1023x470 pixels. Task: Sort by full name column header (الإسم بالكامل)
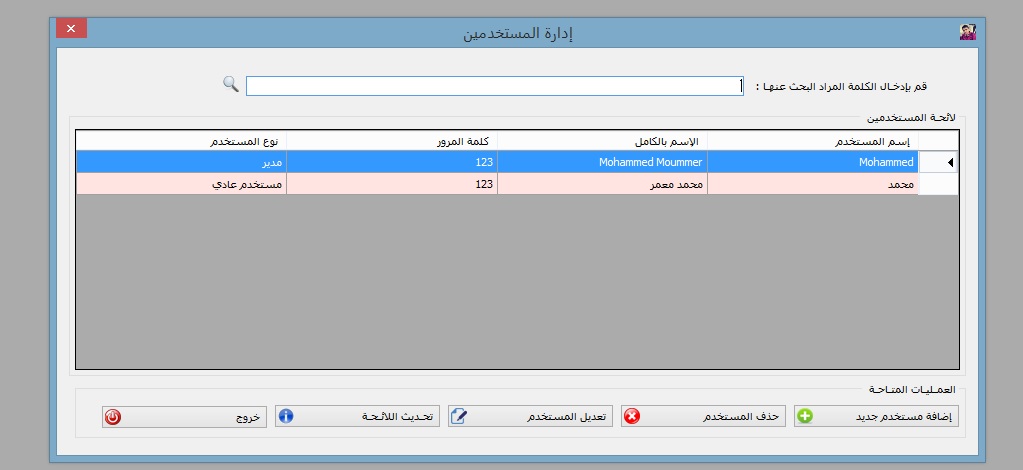(602, 141)
